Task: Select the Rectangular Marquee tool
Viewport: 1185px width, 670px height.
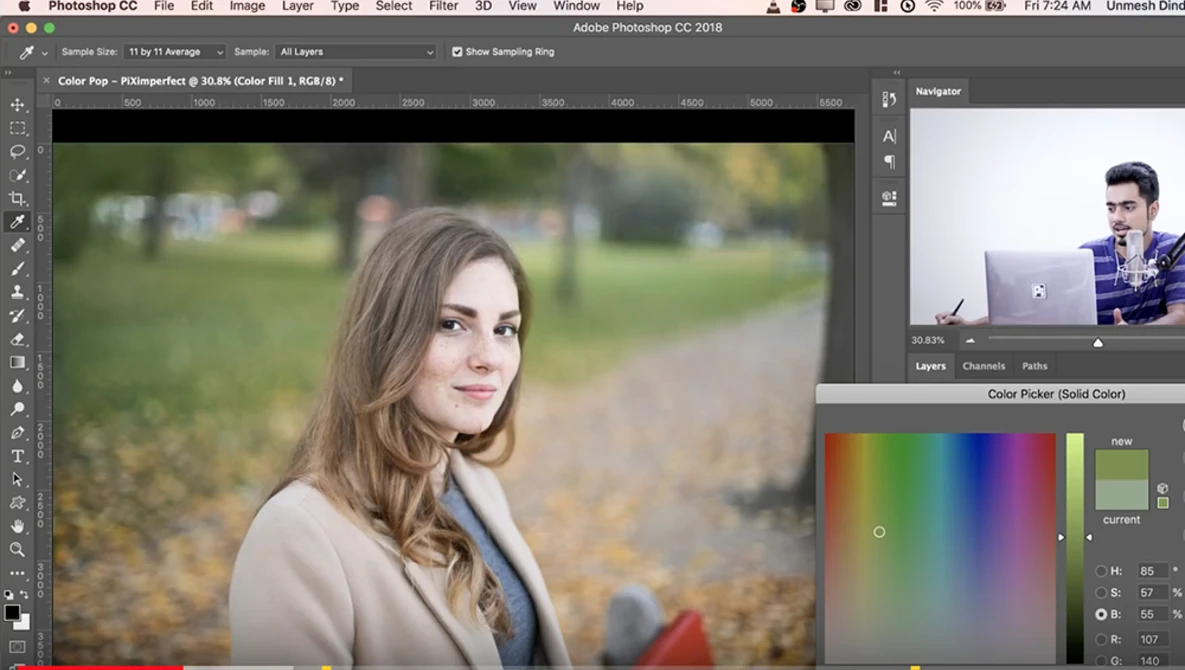Action: pos(17,128)
